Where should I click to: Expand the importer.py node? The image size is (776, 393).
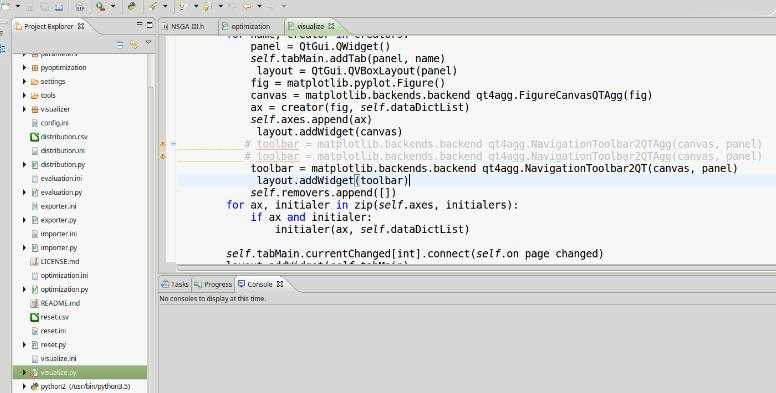(x=24, y=247)
